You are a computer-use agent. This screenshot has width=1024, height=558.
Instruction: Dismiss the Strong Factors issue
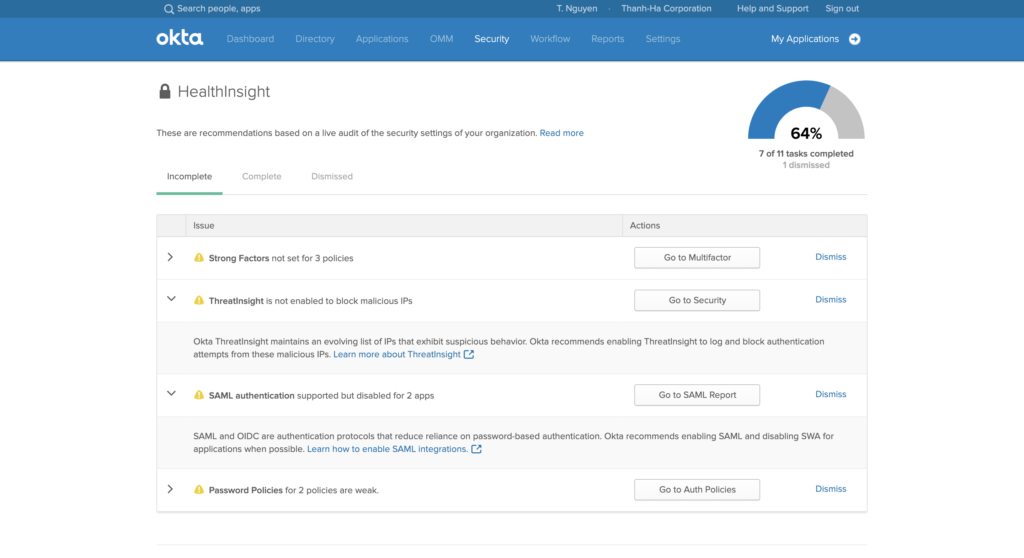pos(830,257)
